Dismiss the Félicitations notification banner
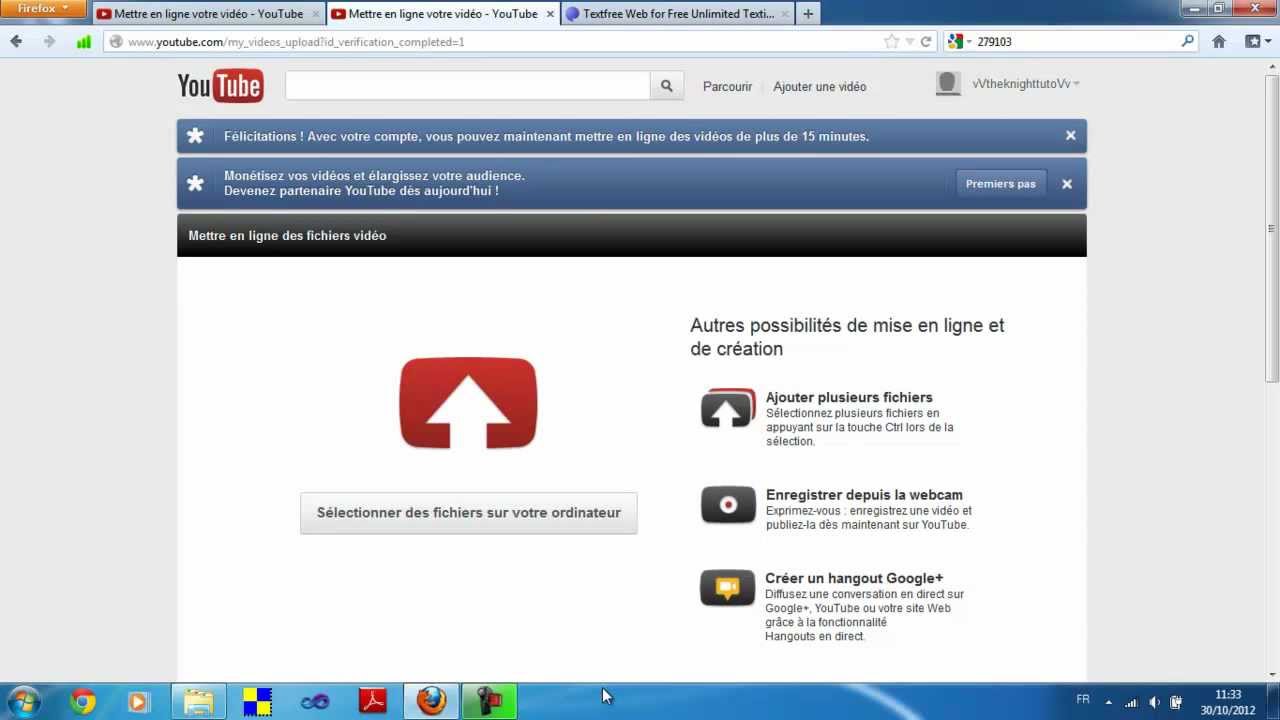 pos(1070,135)
